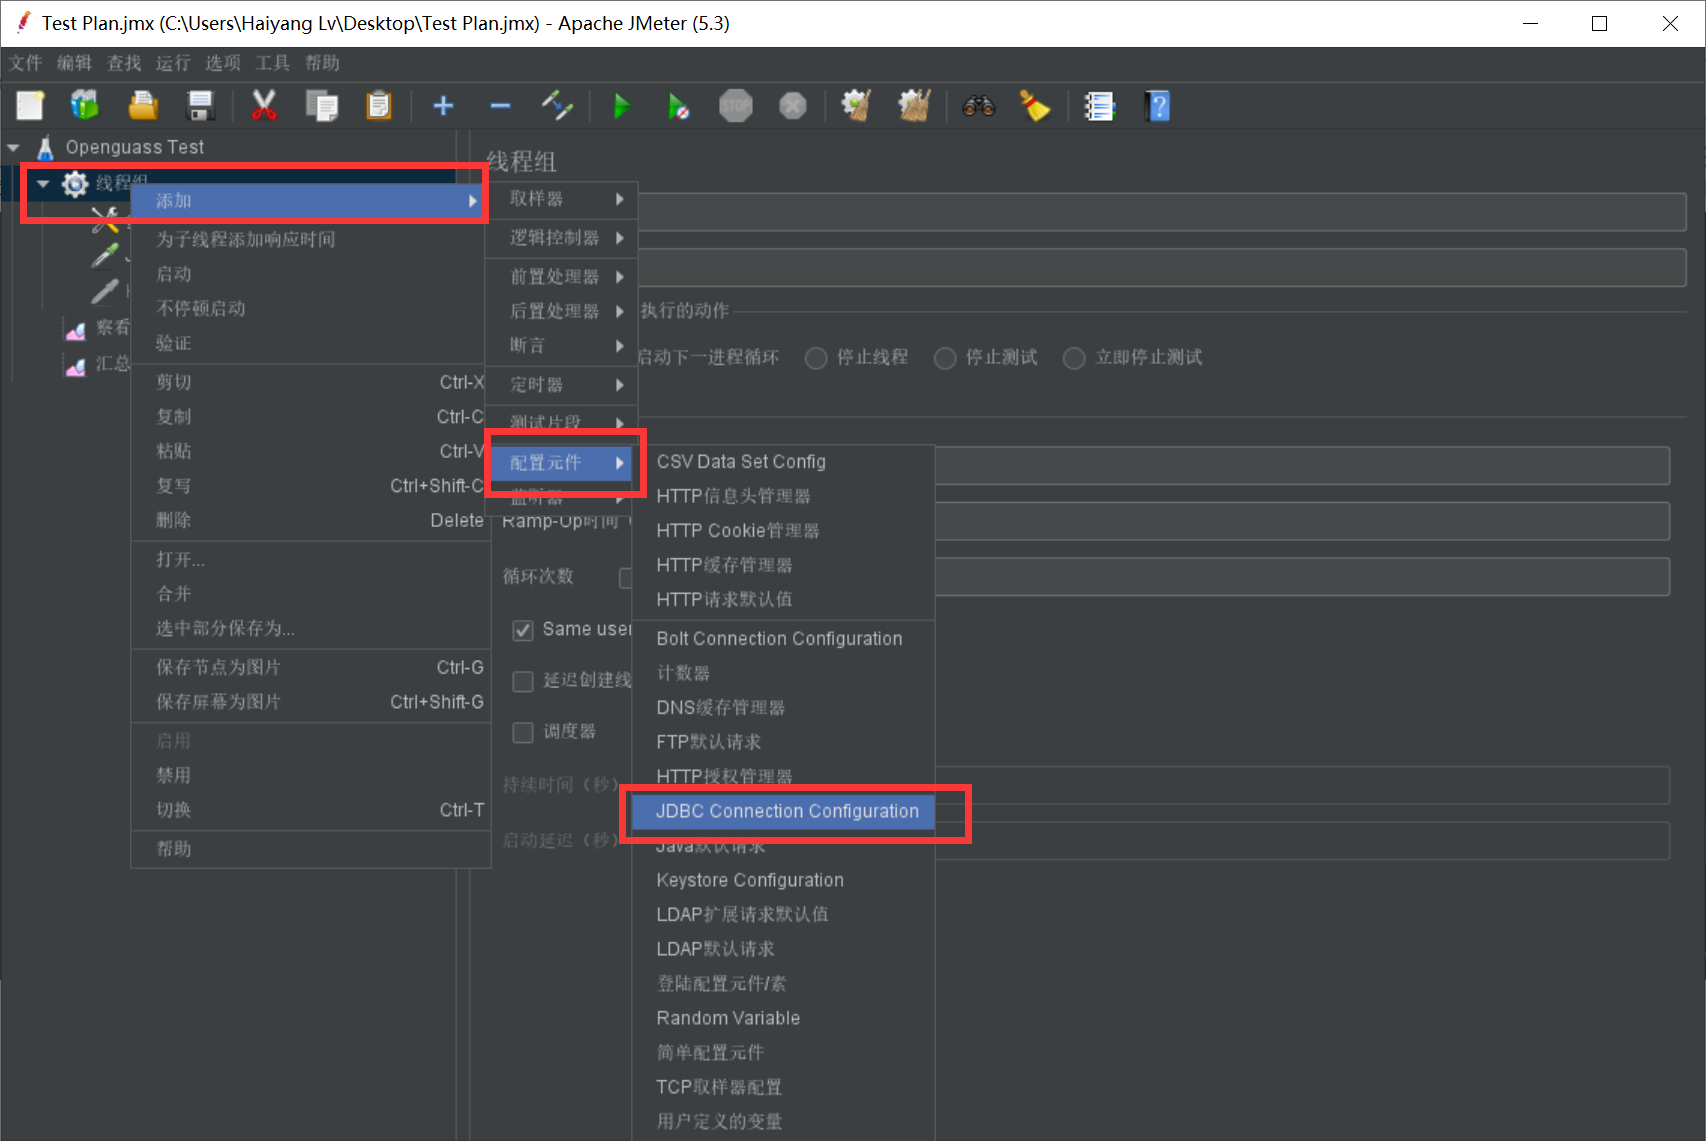Open the 运行 menu
This screenshot has width=1706, height=1141.
[x=173, y=63]
